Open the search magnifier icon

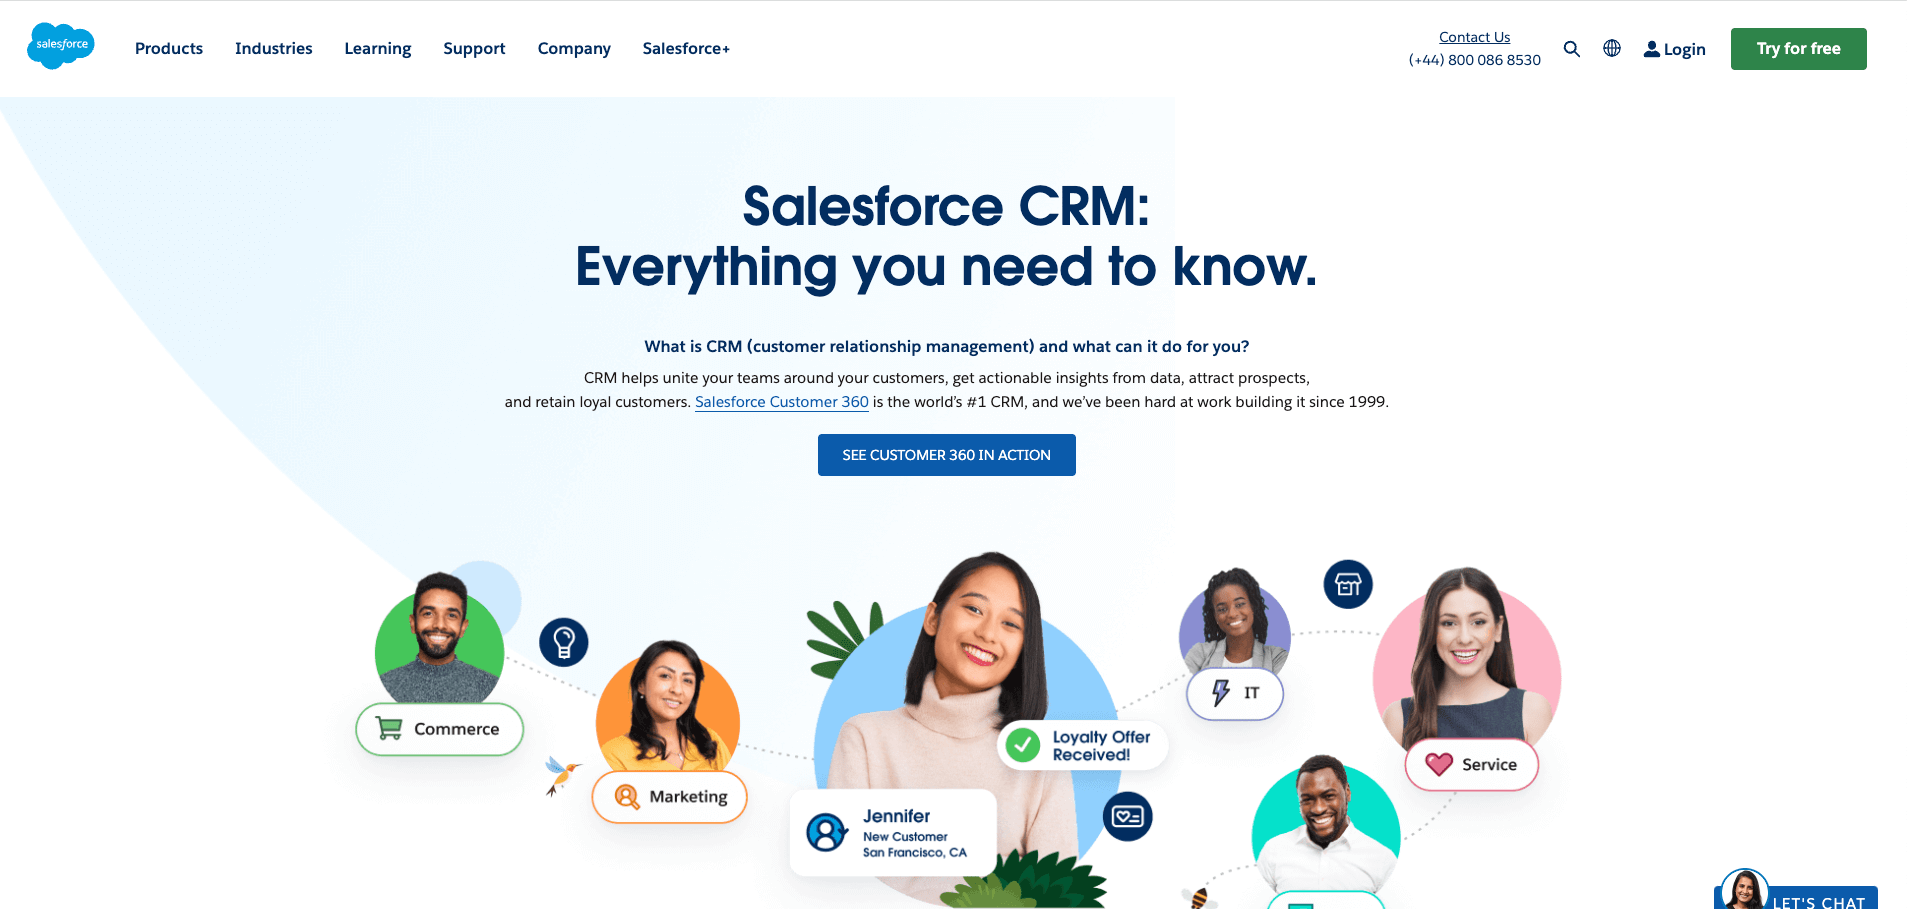1572,49
